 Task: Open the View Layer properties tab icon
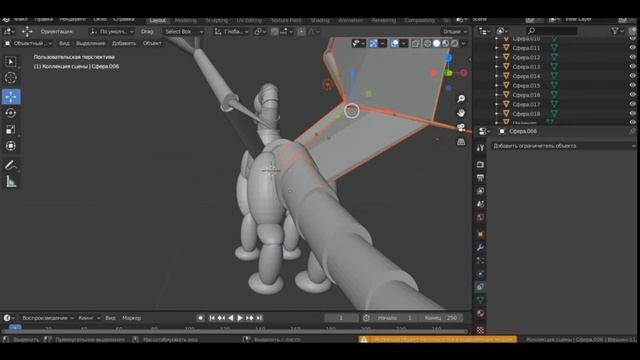tap(480, 191)
